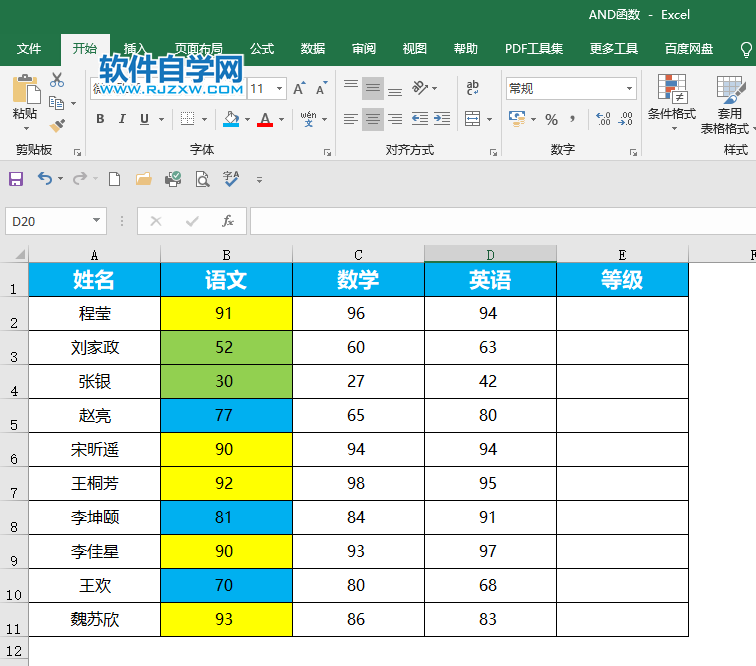Image resolution: width=756 pixels, height=666 pixels.
Task: Click the Insert Function fx icon
Action: point(228,221)
